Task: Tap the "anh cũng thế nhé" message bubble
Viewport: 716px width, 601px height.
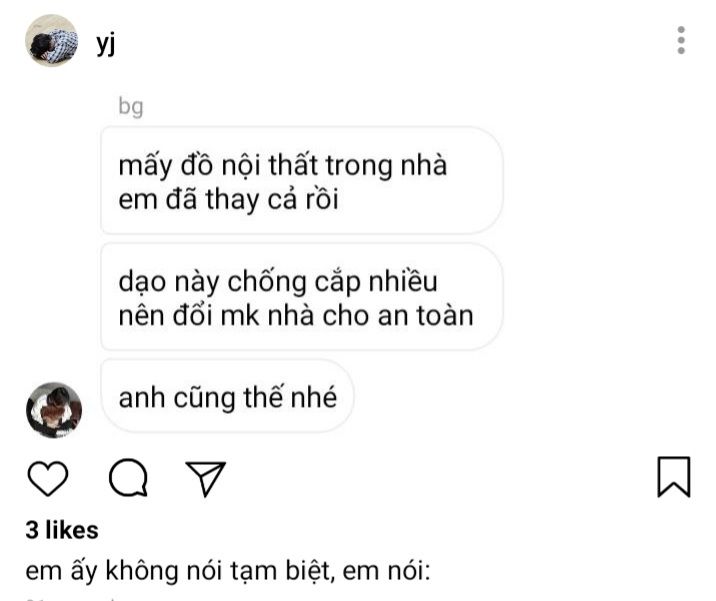Action: coord(227,396)
